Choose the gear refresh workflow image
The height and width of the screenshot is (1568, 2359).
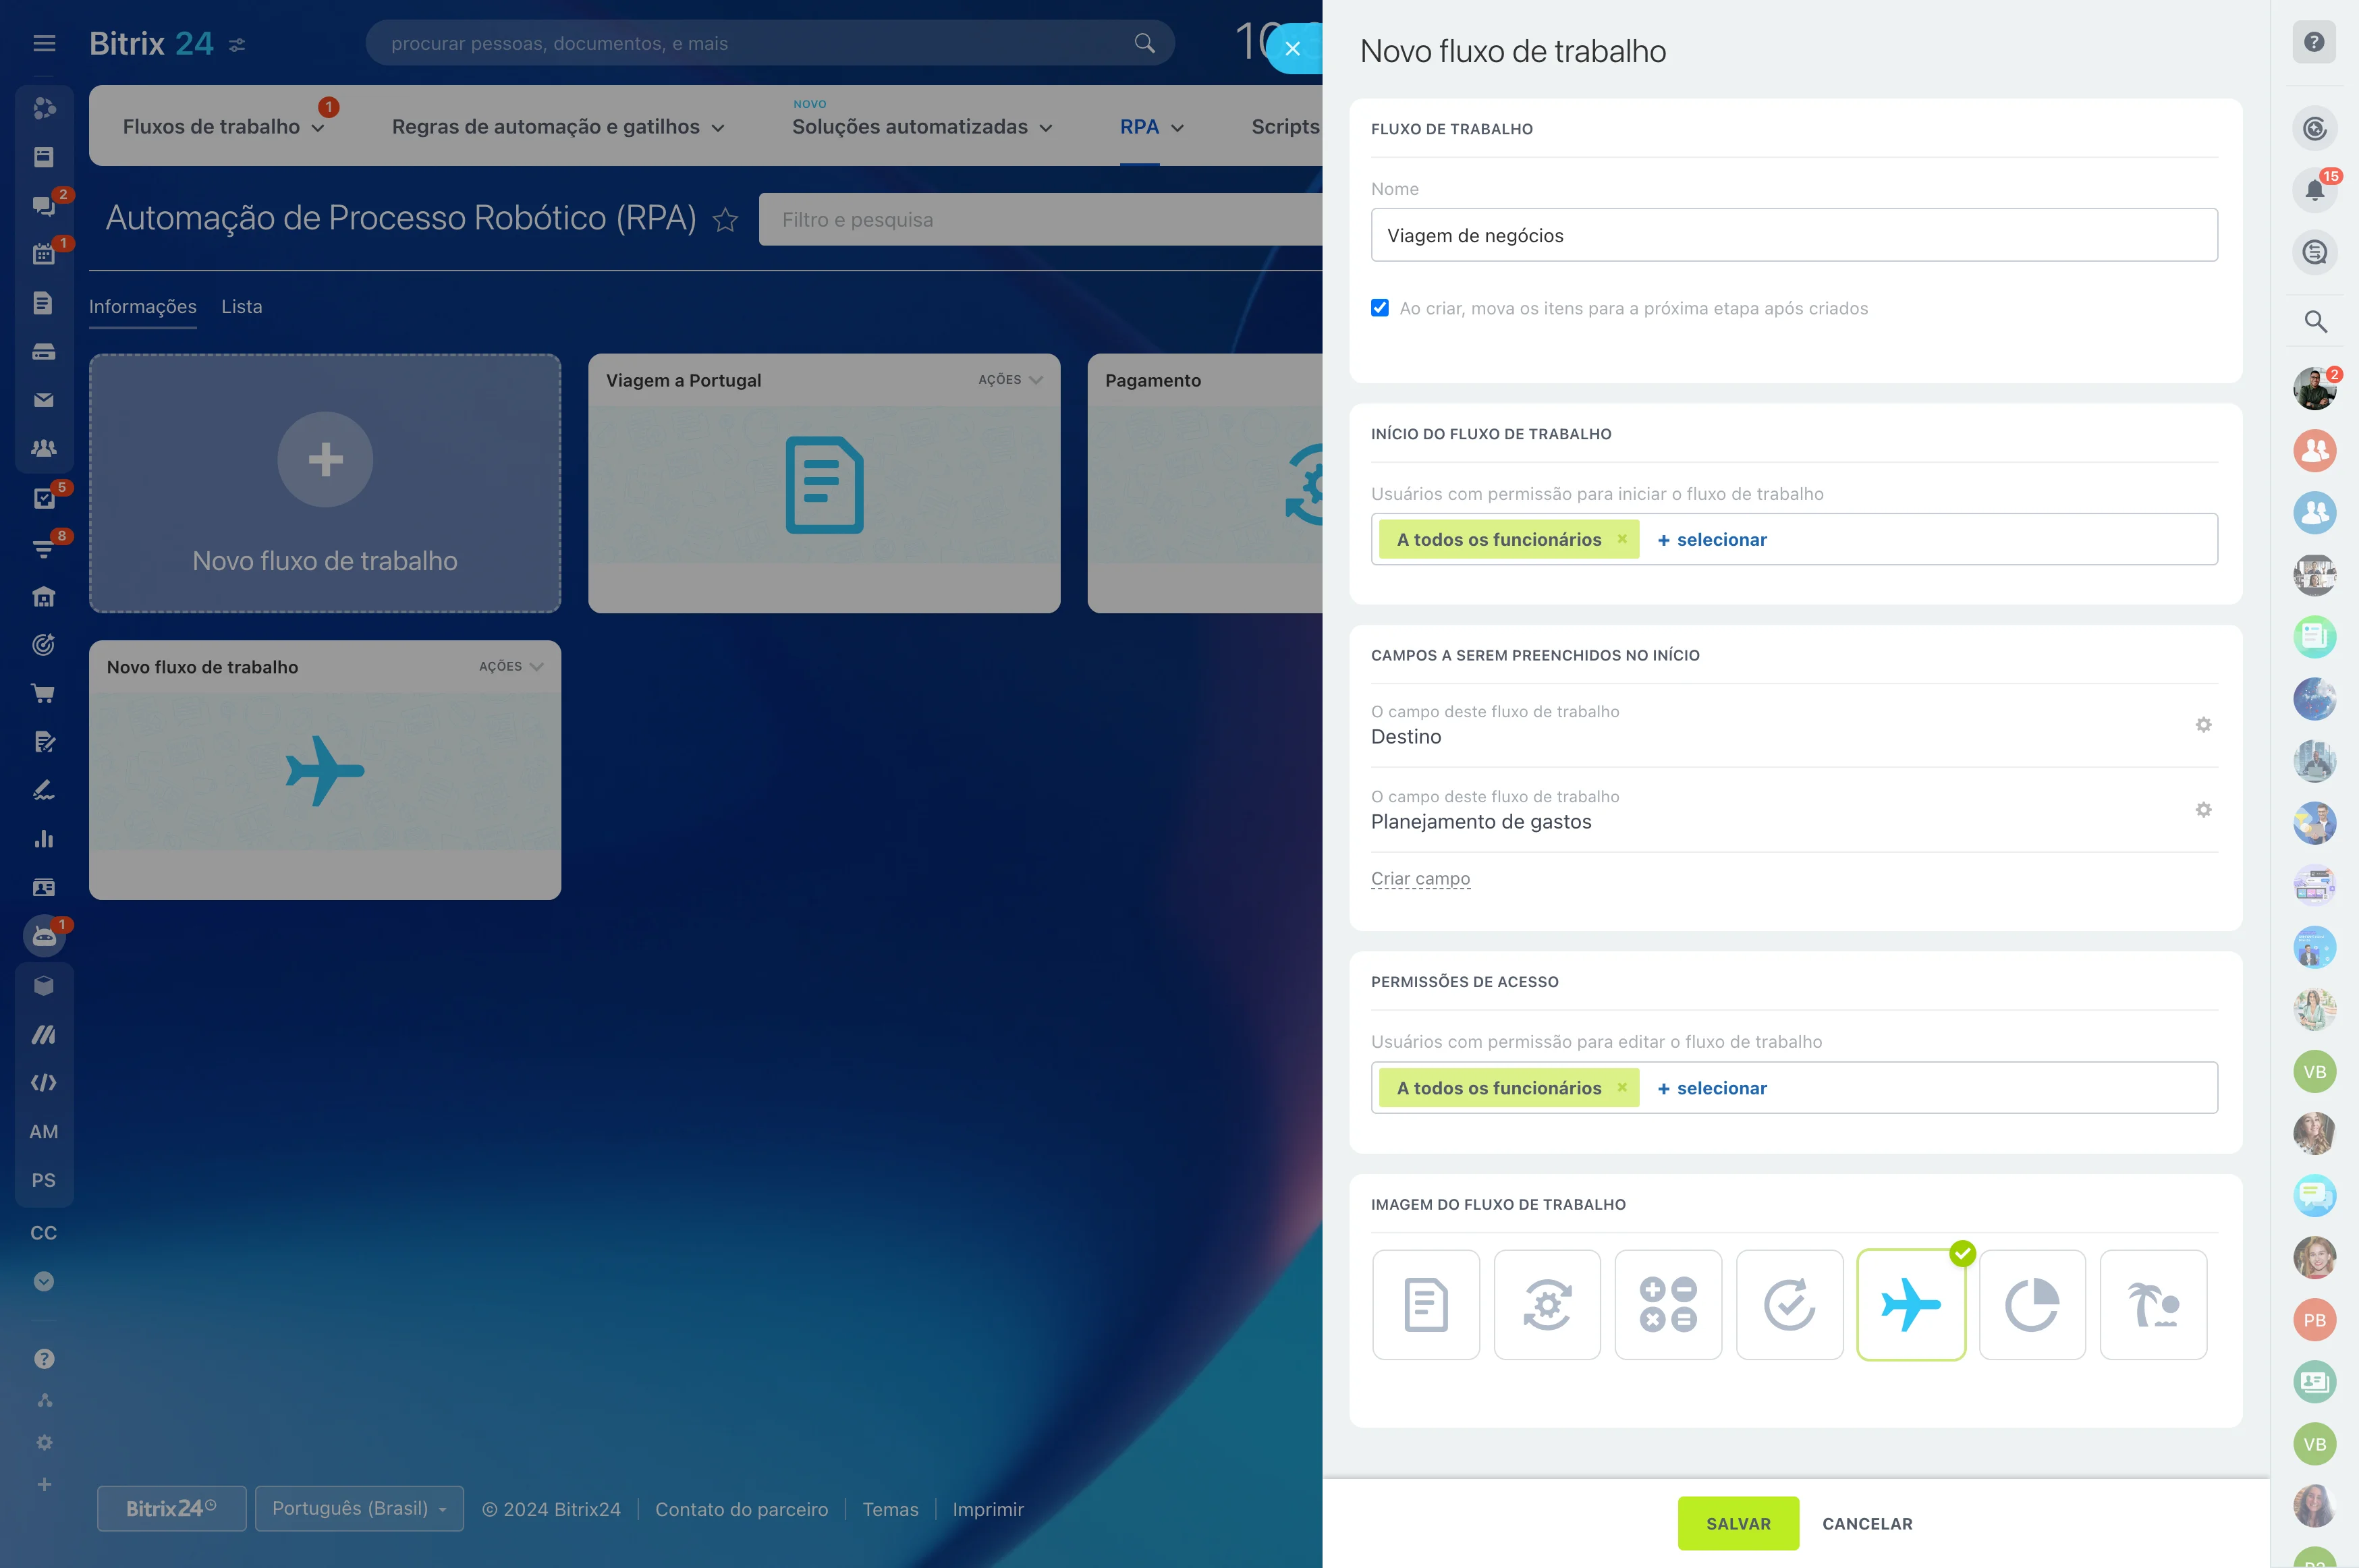pyautogui.click(x=1546, y=1304)
